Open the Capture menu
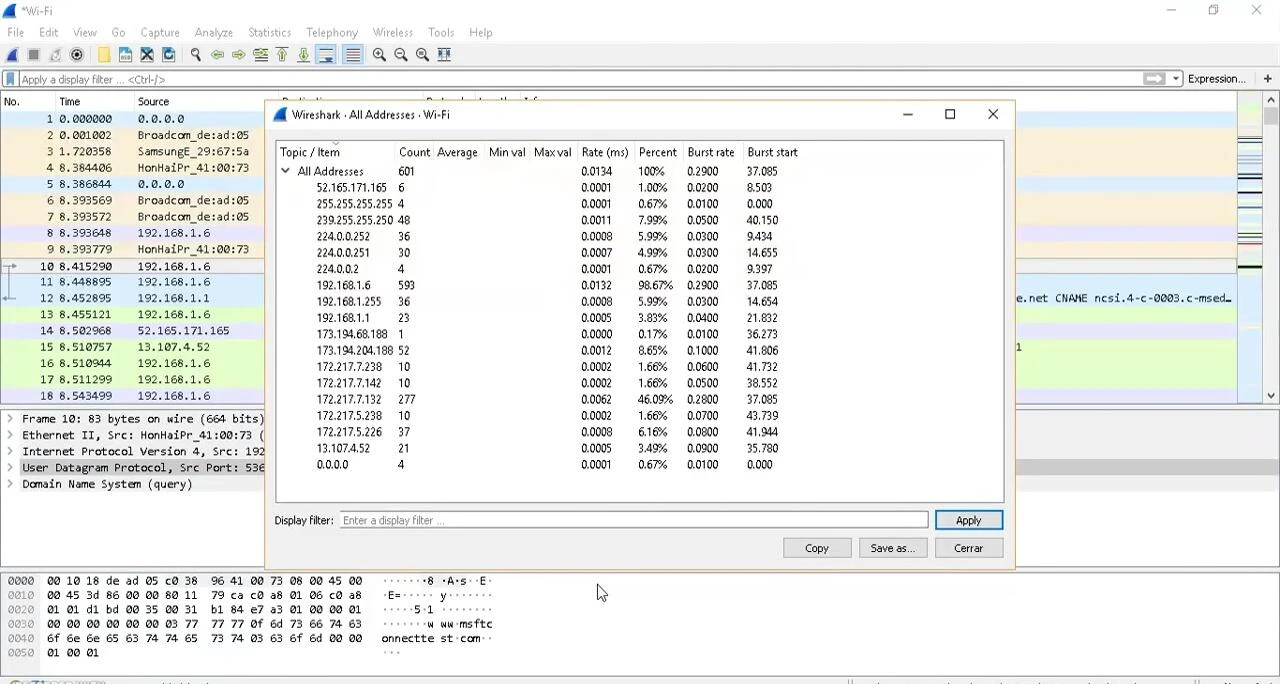1280x684 pixels. pos(160,32)
